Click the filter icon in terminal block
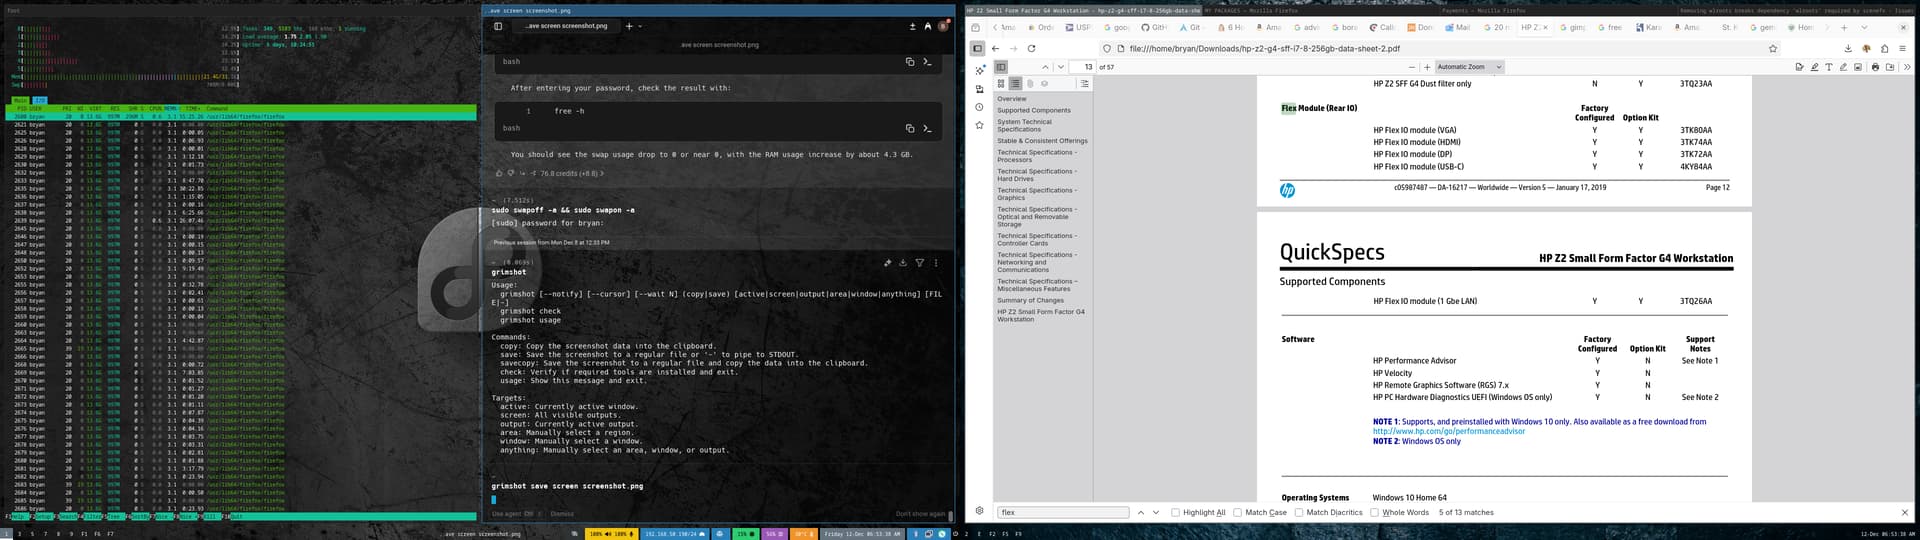 [919, 263]
